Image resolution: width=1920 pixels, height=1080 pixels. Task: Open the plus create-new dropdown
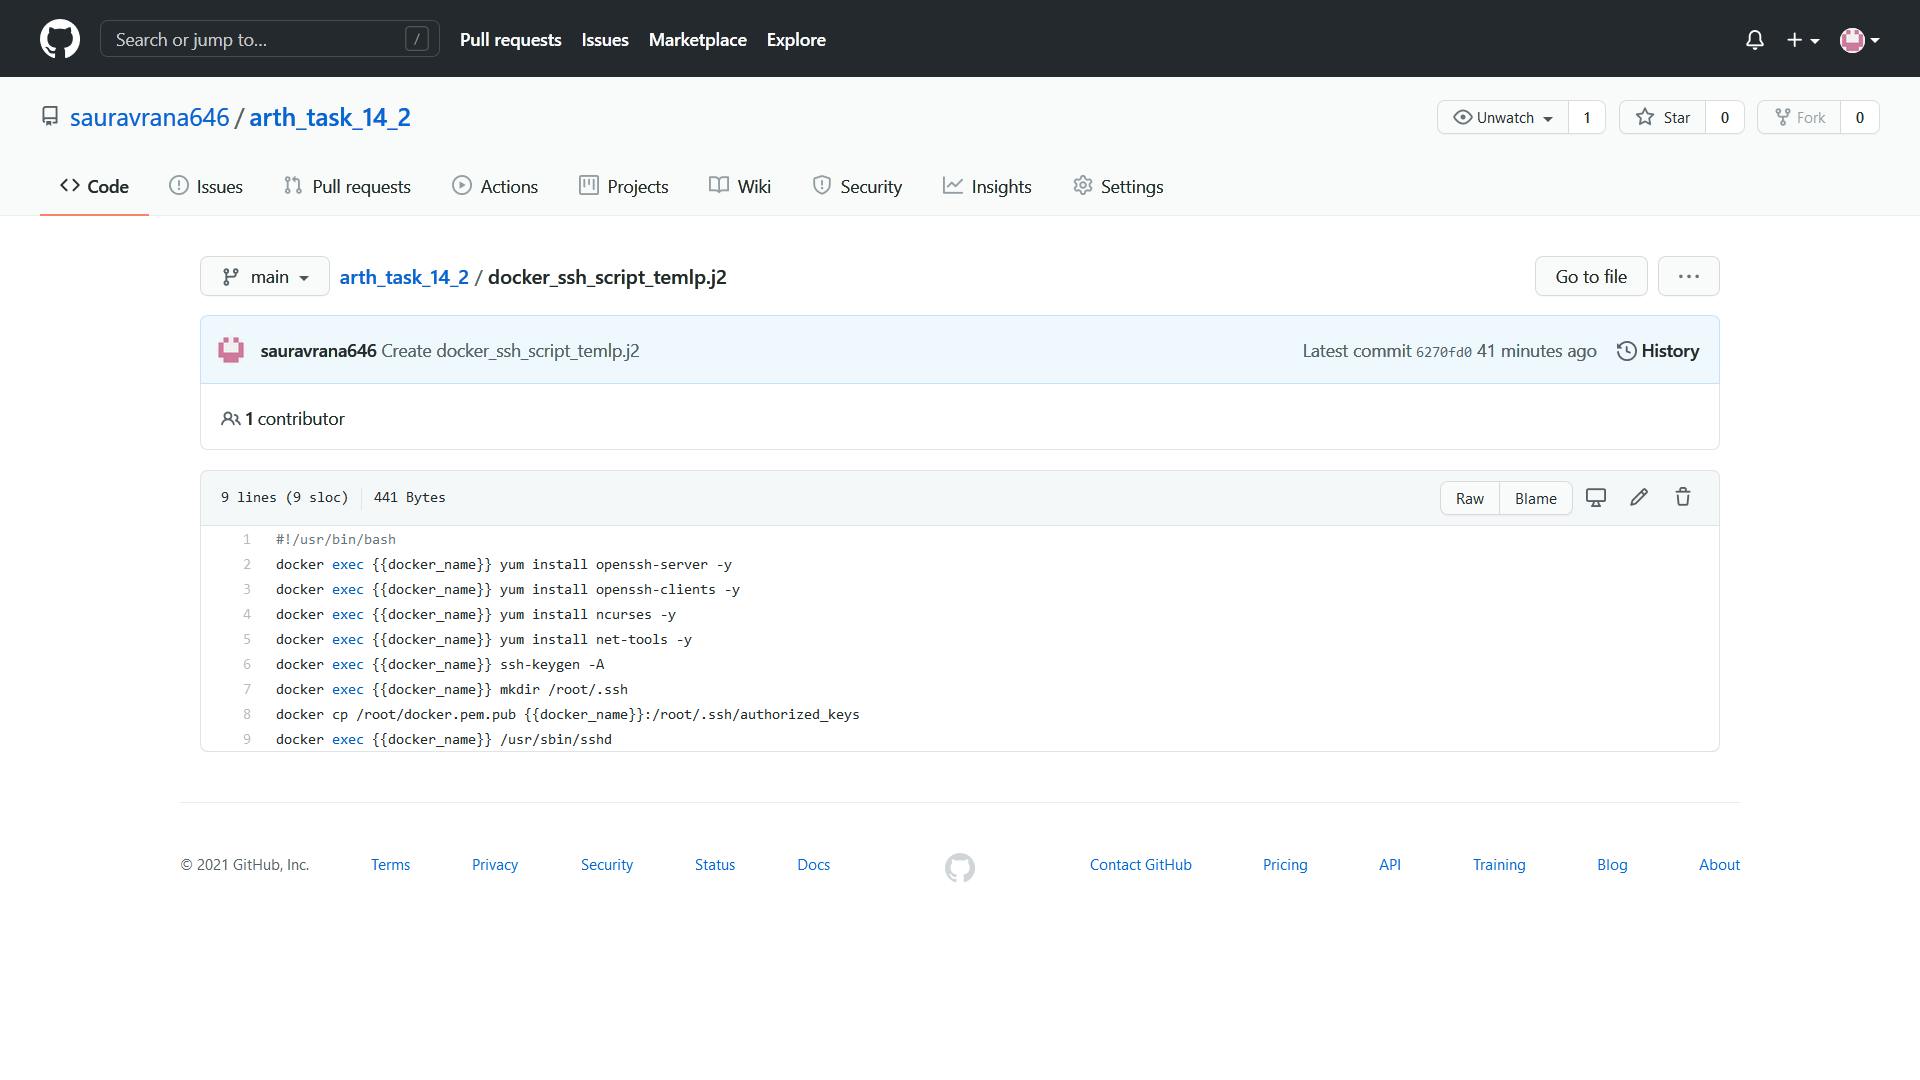point(1802,40)
